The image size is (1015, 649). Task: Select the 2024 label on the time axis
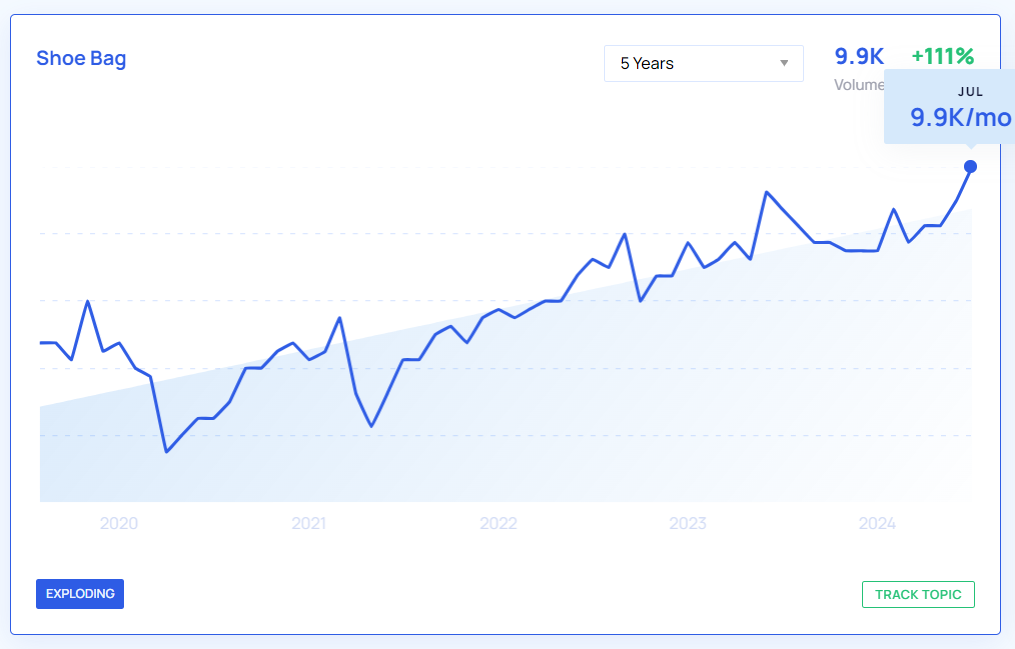[x=877, y=523]
